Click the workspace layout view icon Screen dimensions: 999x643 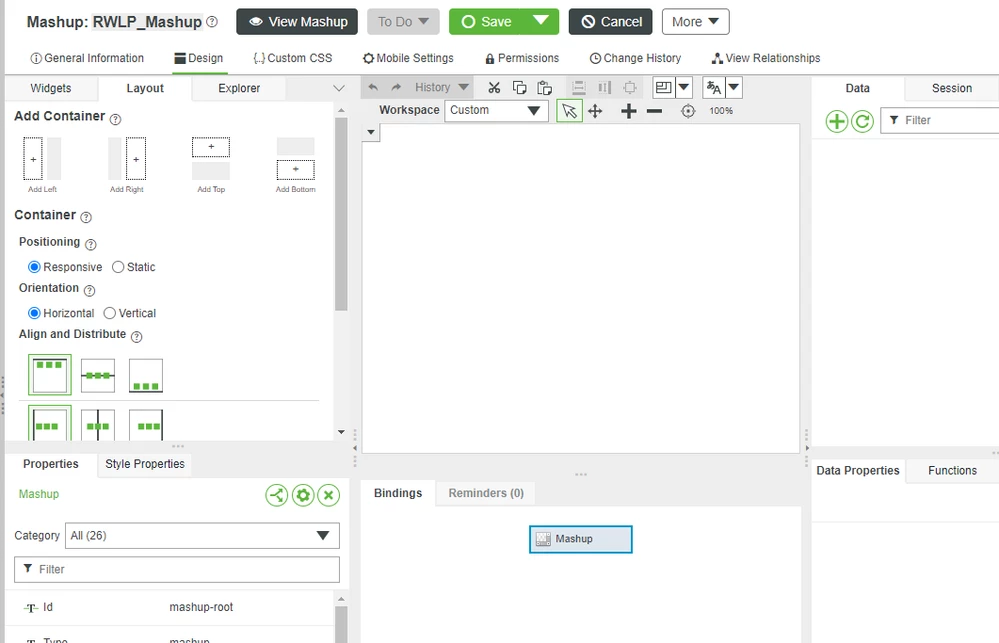pyautogui.click(x=663, y=87)
